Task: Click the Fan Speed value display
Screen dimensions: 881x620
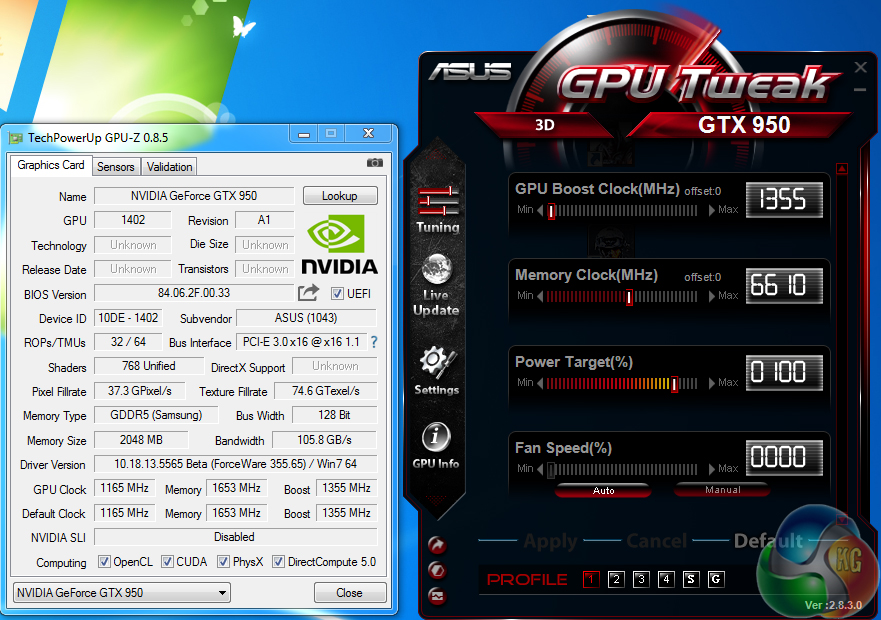Action: pos(784,458)
